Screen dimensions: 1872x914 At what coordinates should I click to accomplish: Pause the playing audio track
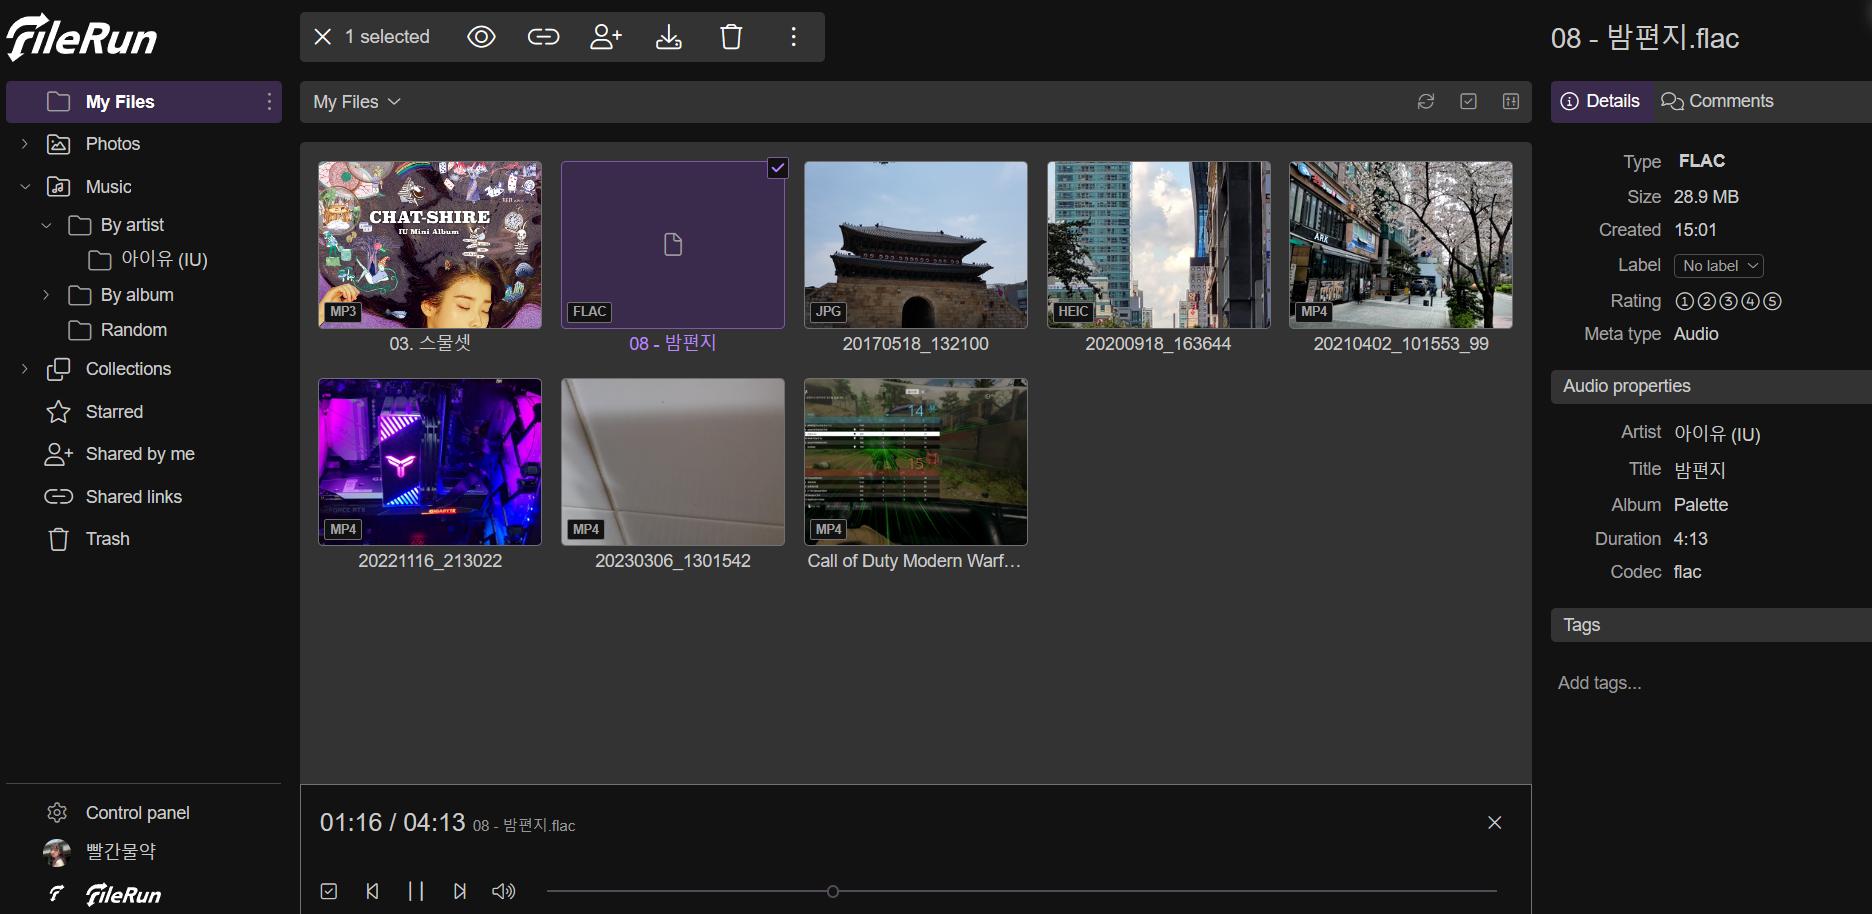point(416,891)
